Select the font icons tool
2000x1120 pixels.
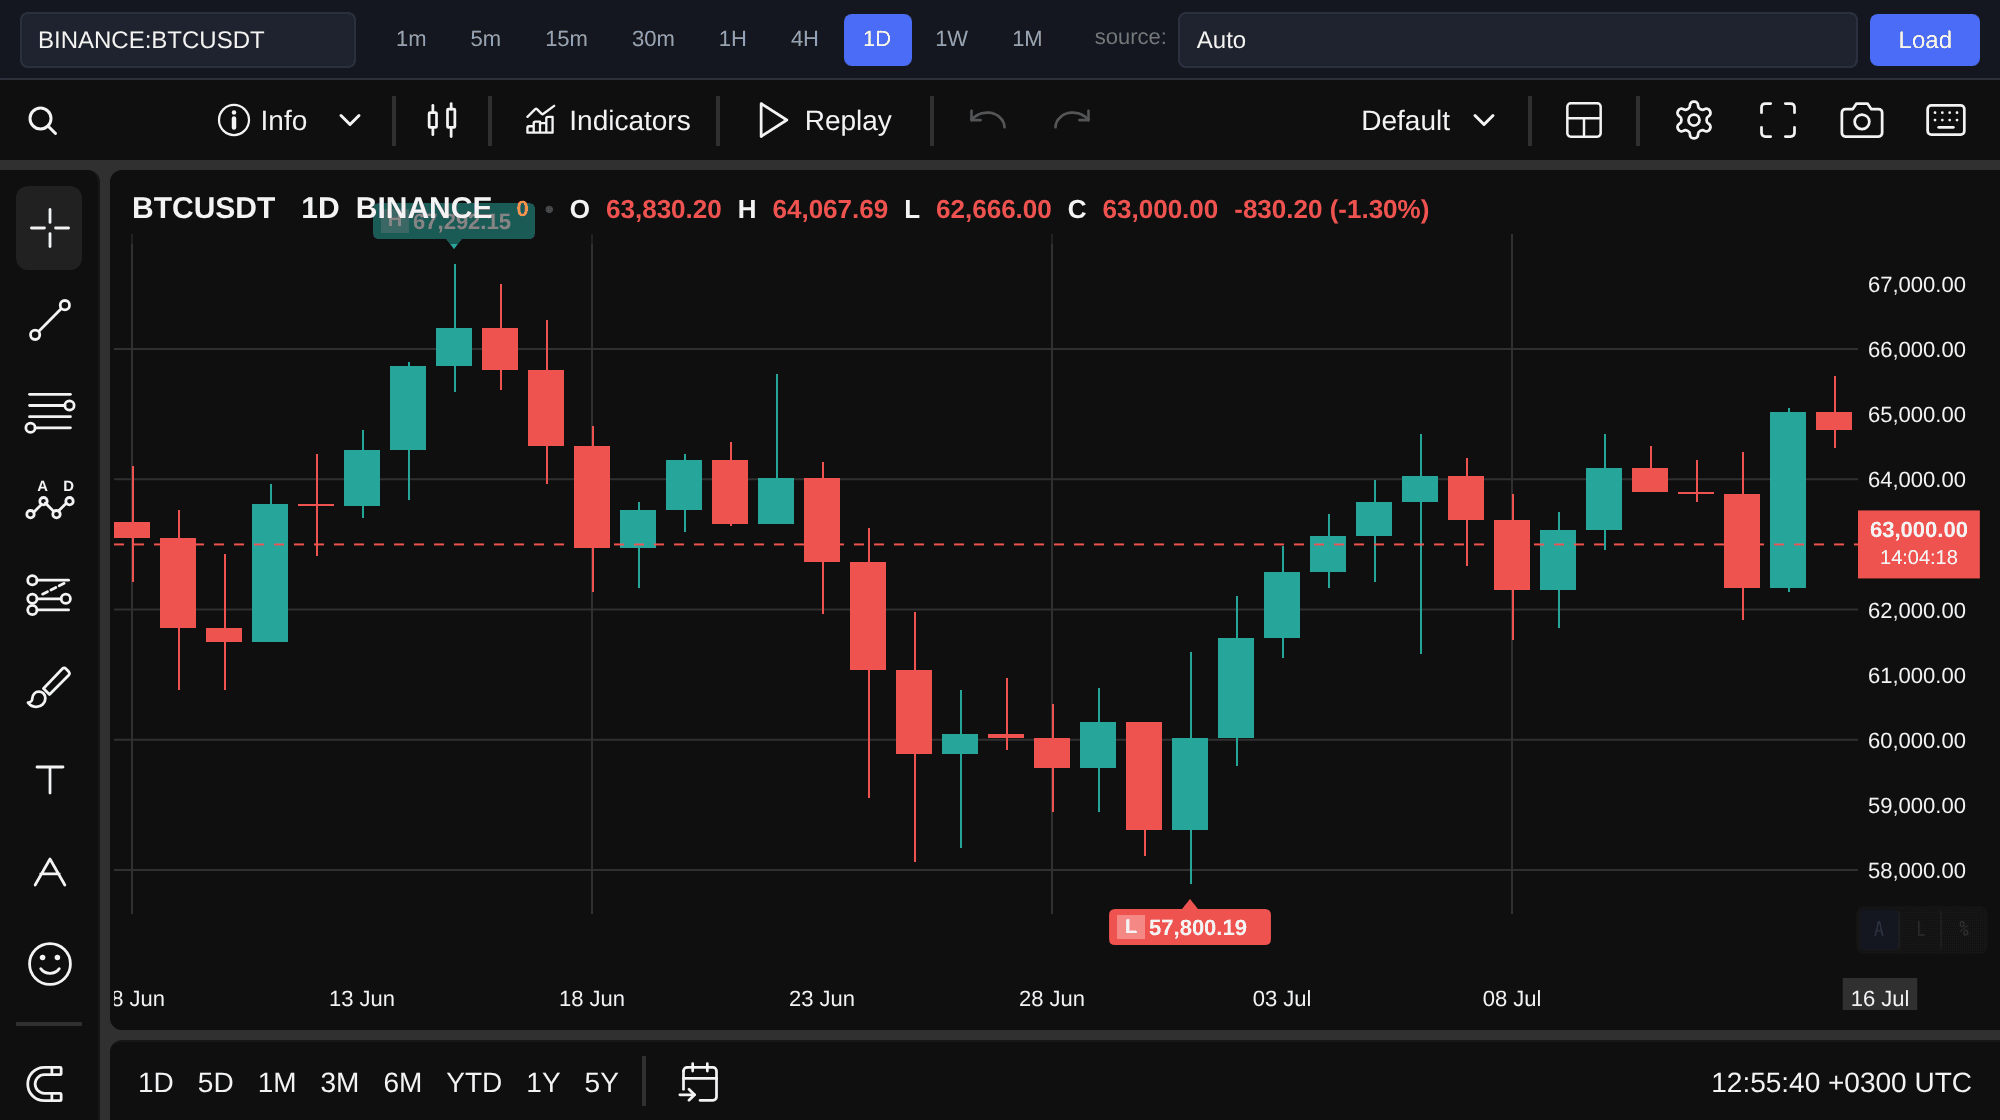coord(49,872)
